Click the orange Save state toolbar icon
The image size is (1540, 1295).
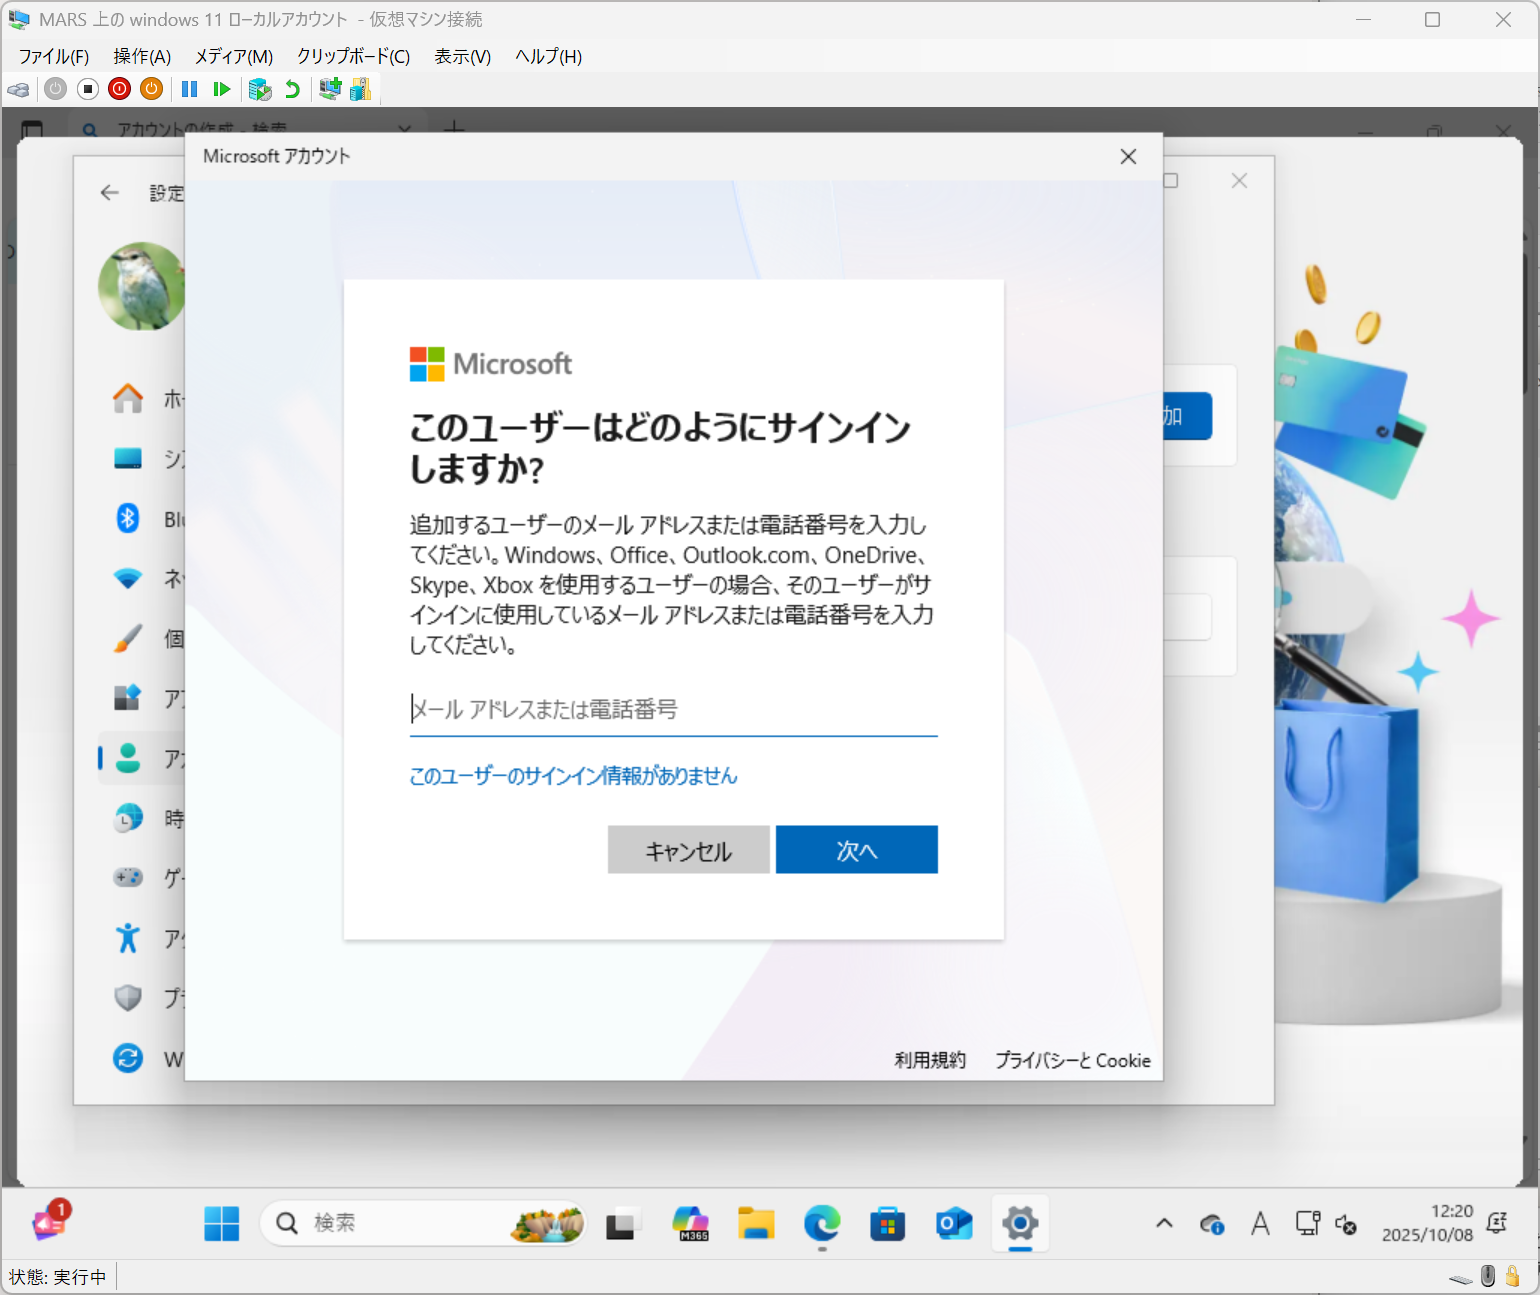pyautogui.click(x=151, y=89)
